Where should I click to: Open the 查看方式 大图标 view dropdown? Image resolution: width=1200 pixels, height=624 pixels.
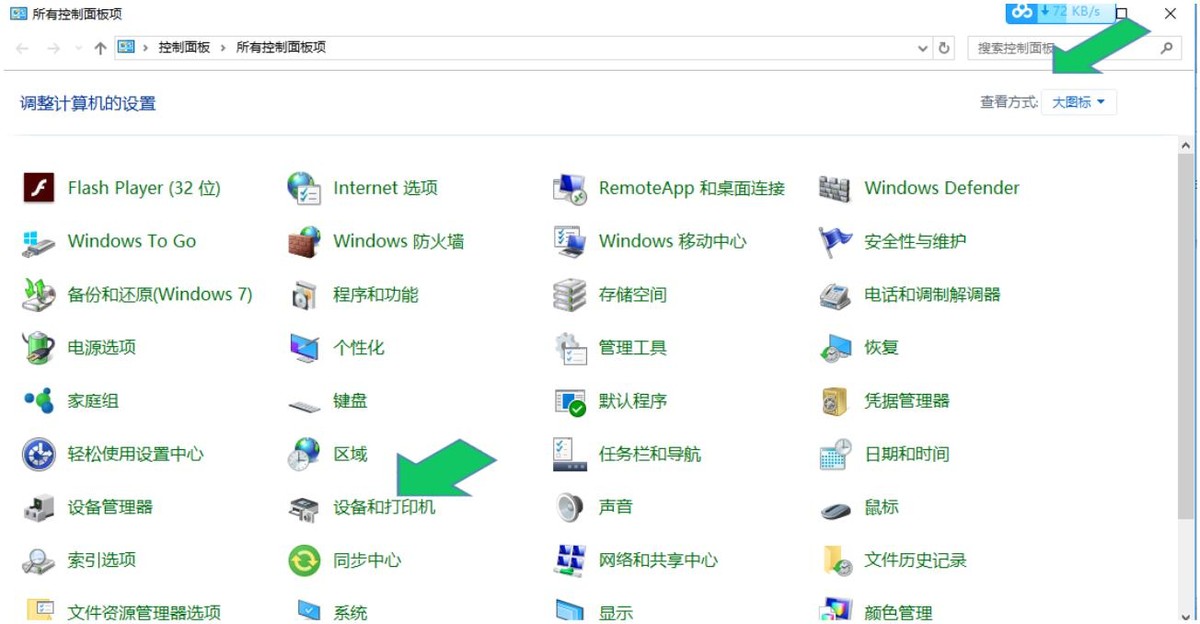point(1078,101)
